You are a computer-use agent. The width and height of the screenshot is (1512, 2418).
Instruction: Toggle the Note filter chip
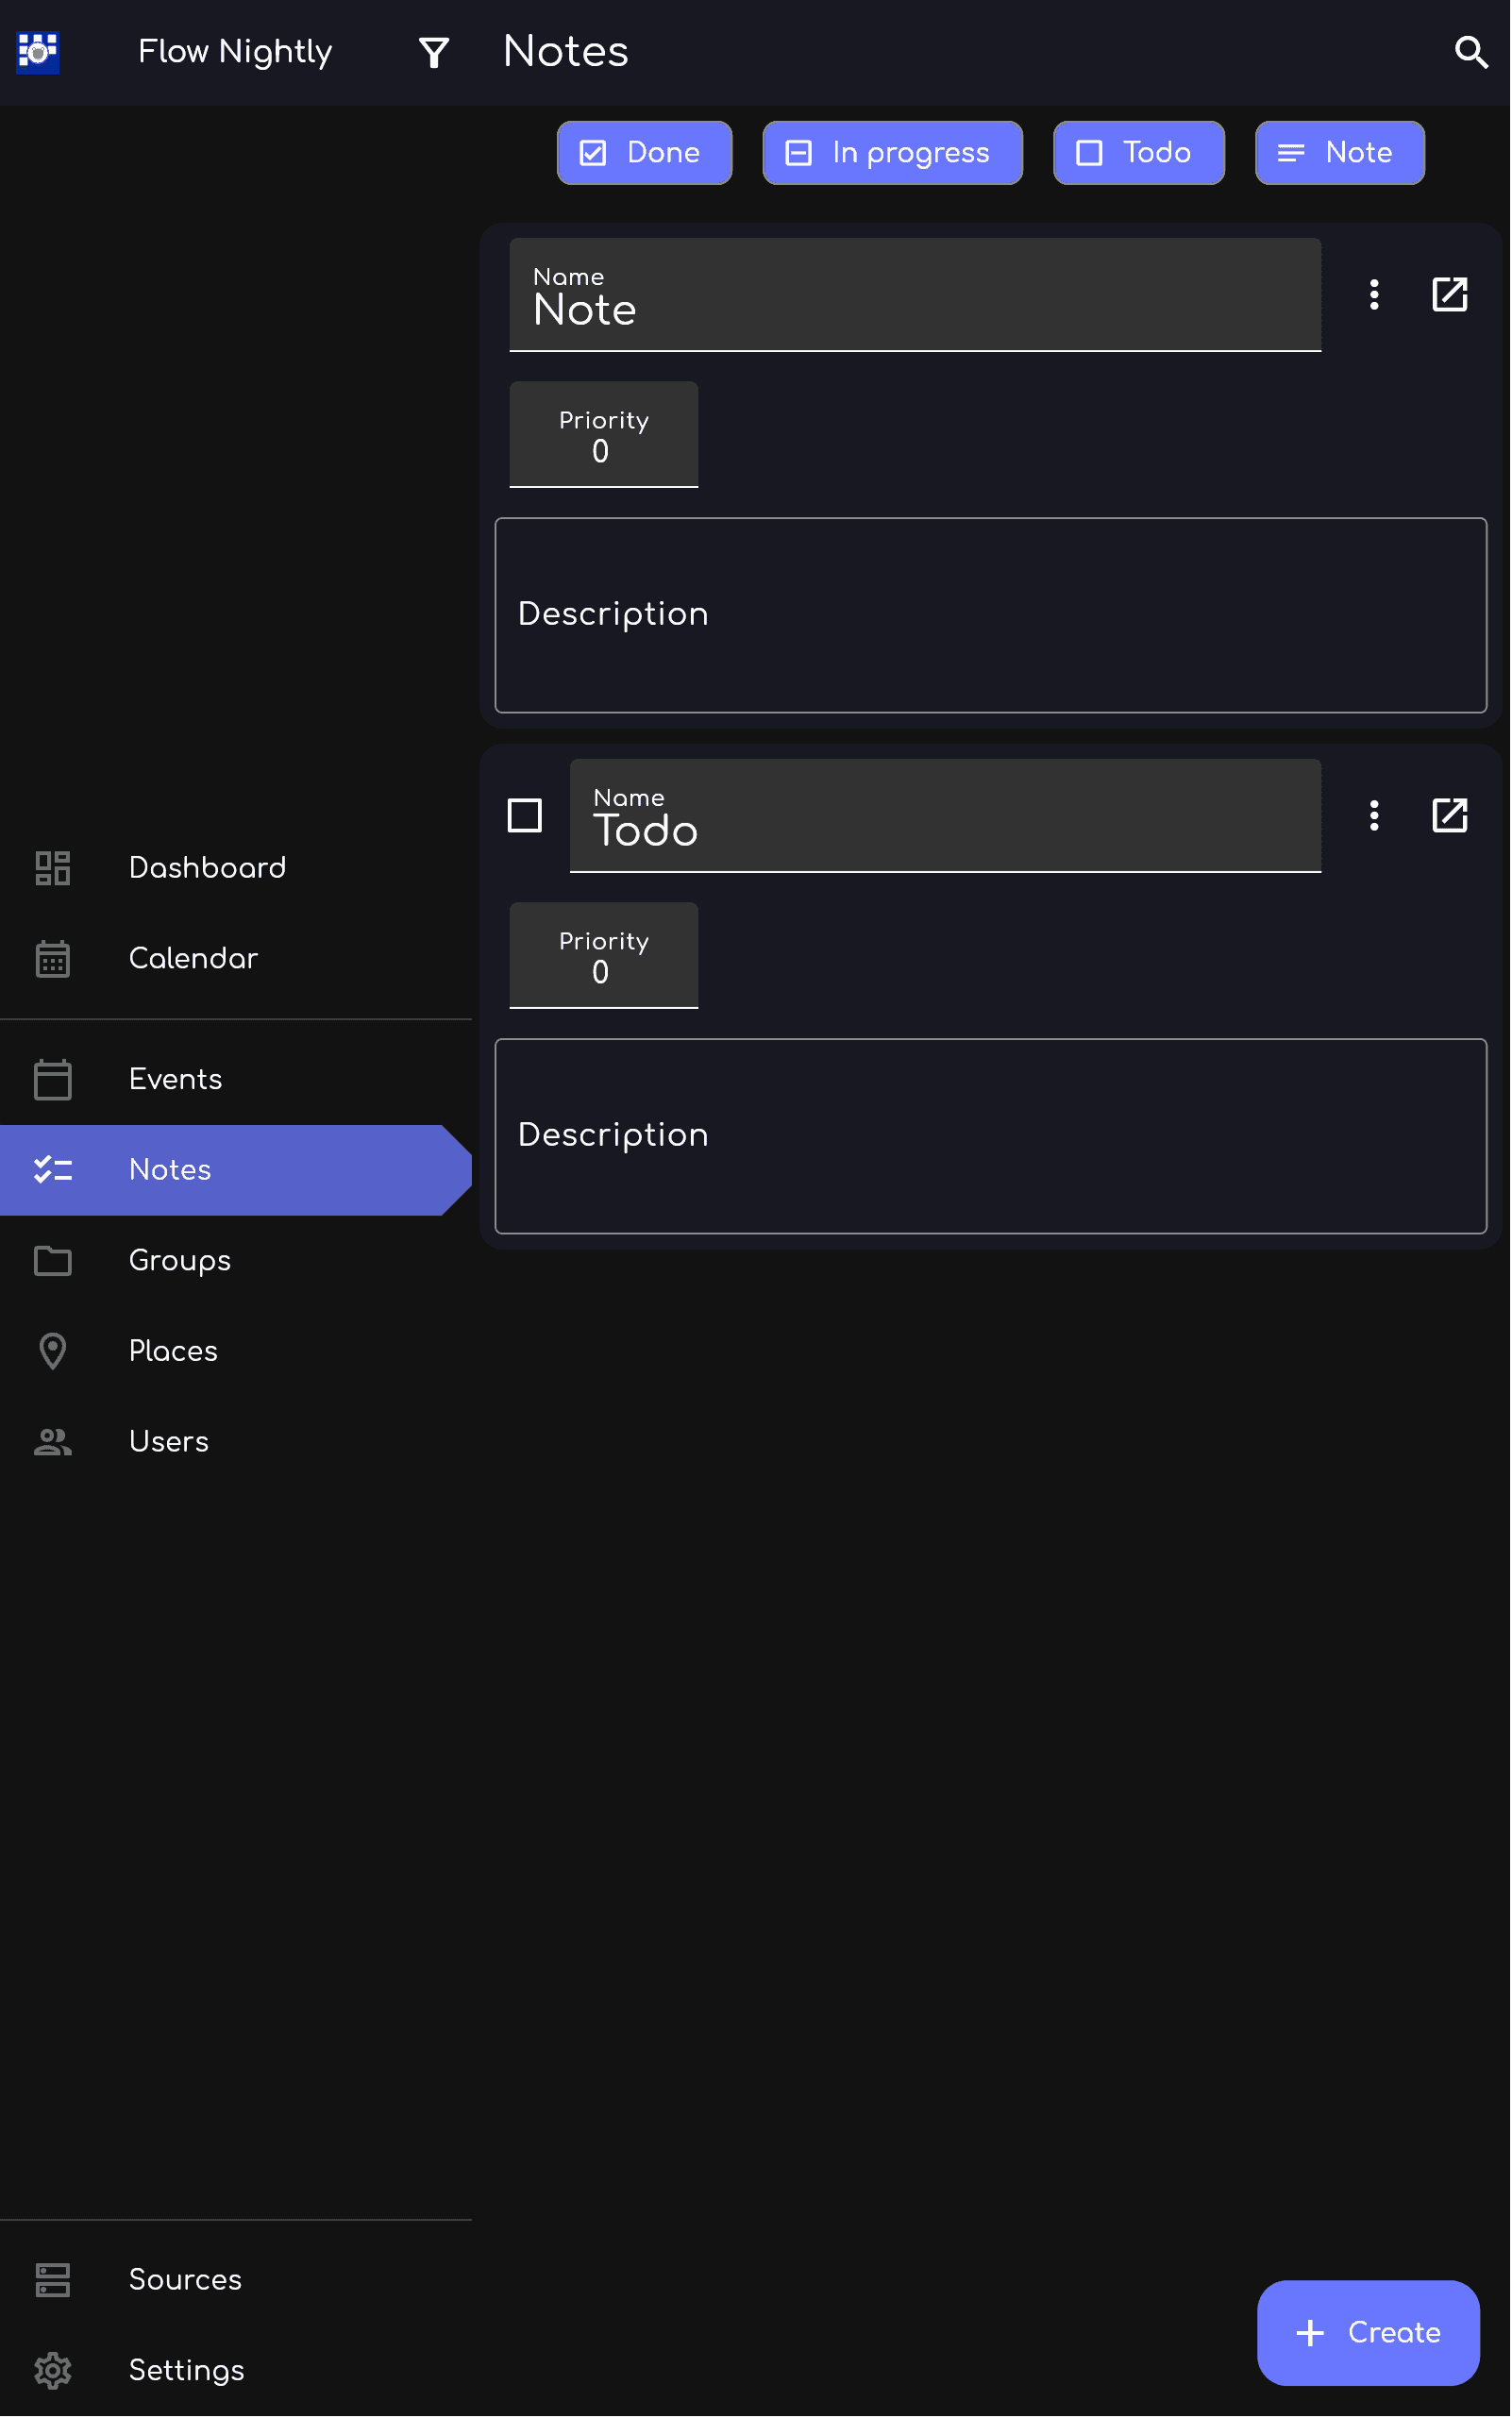click(x=1339, y=153)
